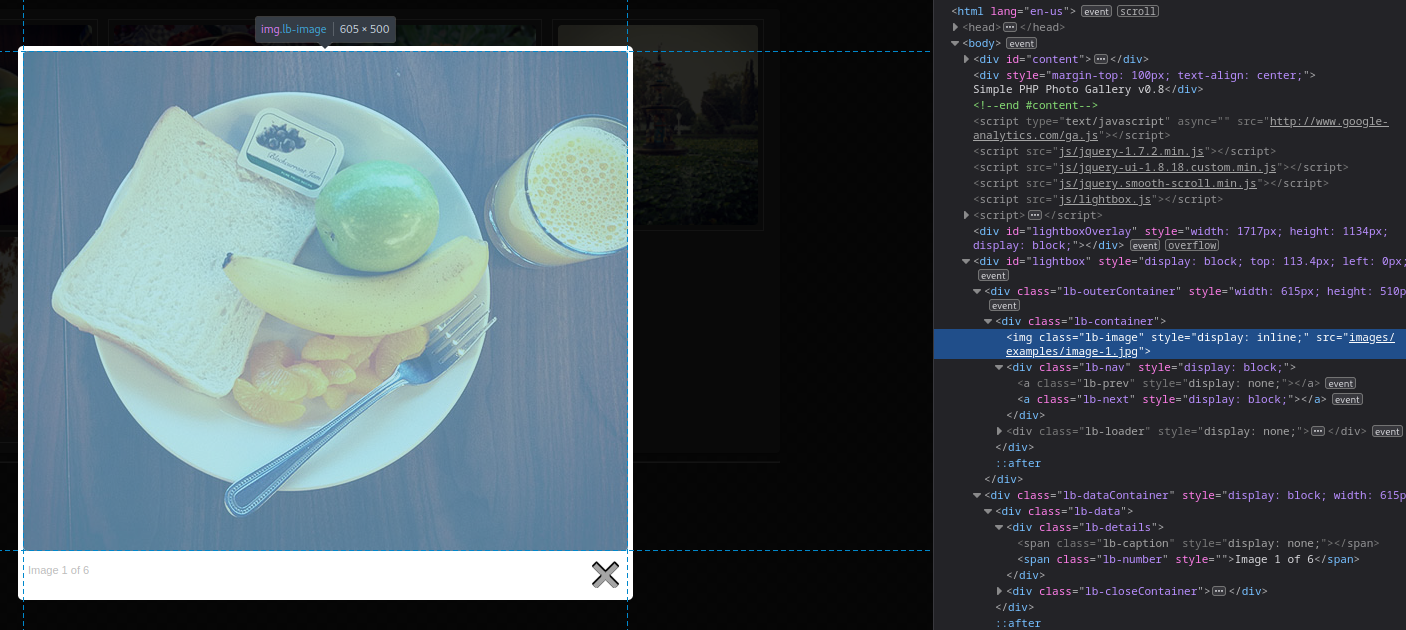Collapse the lb-outerContainer div node

coord(978,291)
